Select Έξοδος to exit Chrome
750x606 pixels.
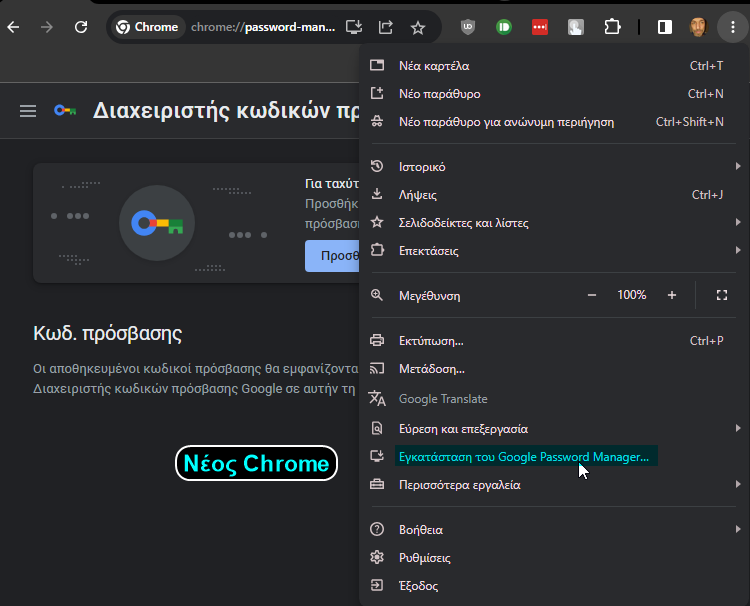click(x=552, y=585)
